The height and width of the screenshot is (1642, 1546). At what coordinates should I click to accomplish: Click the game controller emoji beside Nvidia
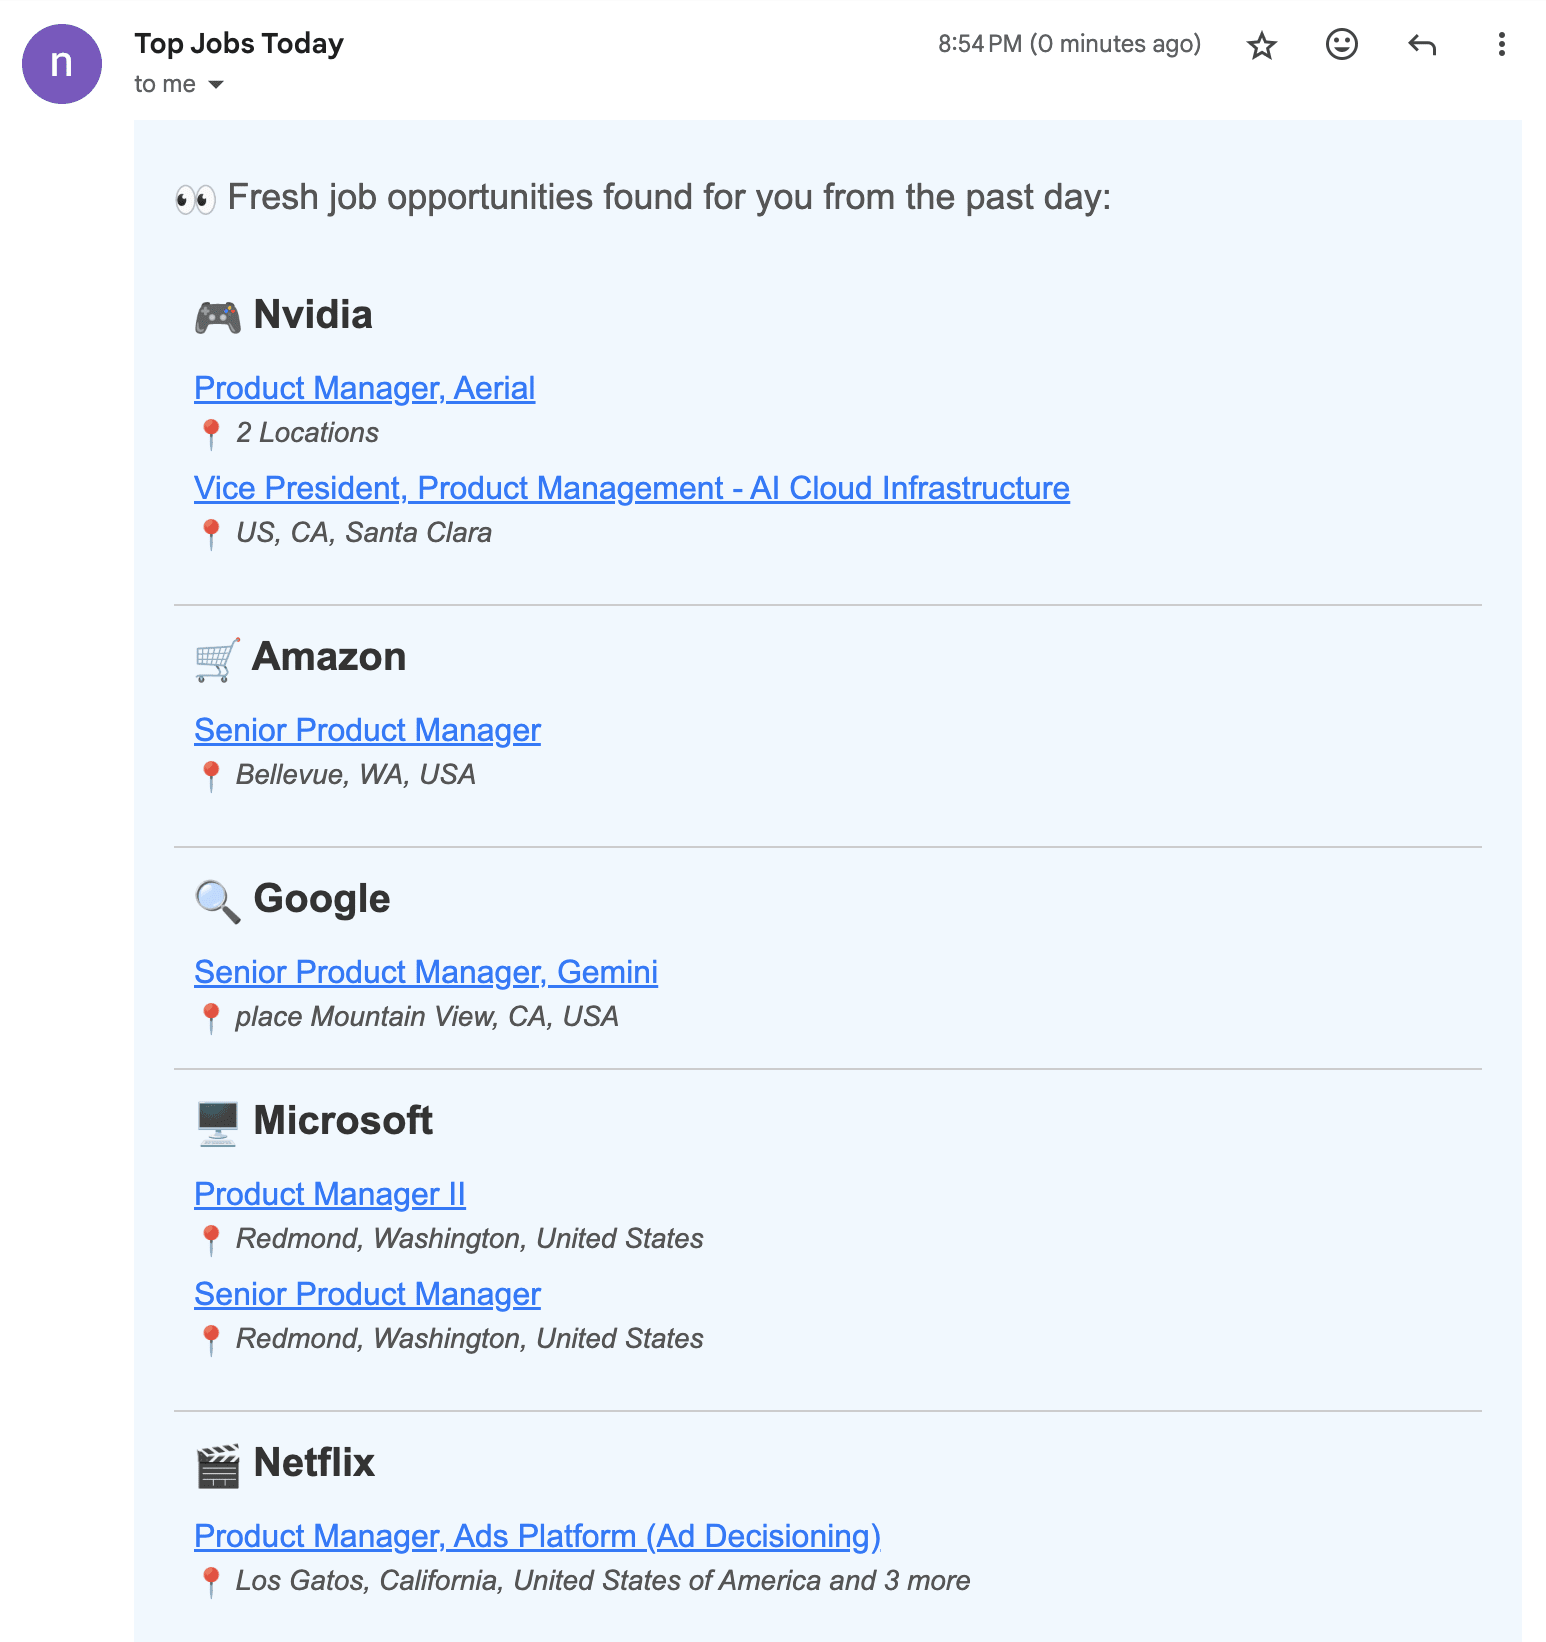[x=217, y=317]
